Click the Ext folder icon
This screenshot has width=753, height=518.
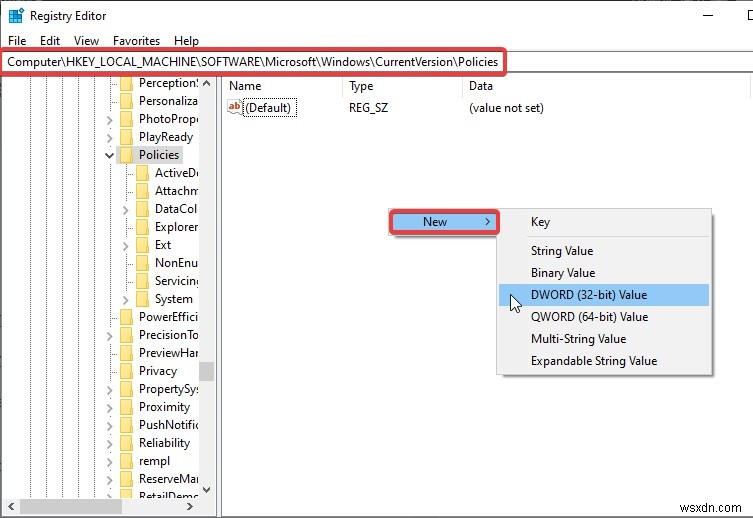143,245
